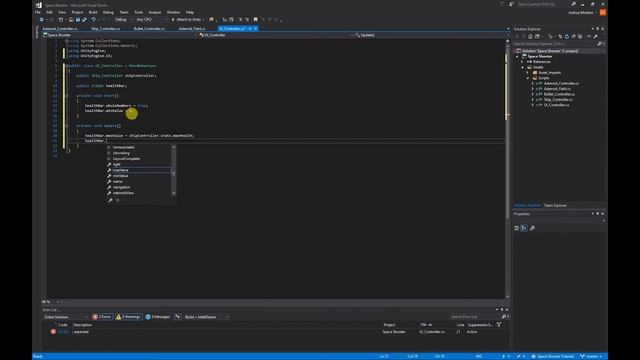Click the editor vertical scrollbar

click(507, 168)
